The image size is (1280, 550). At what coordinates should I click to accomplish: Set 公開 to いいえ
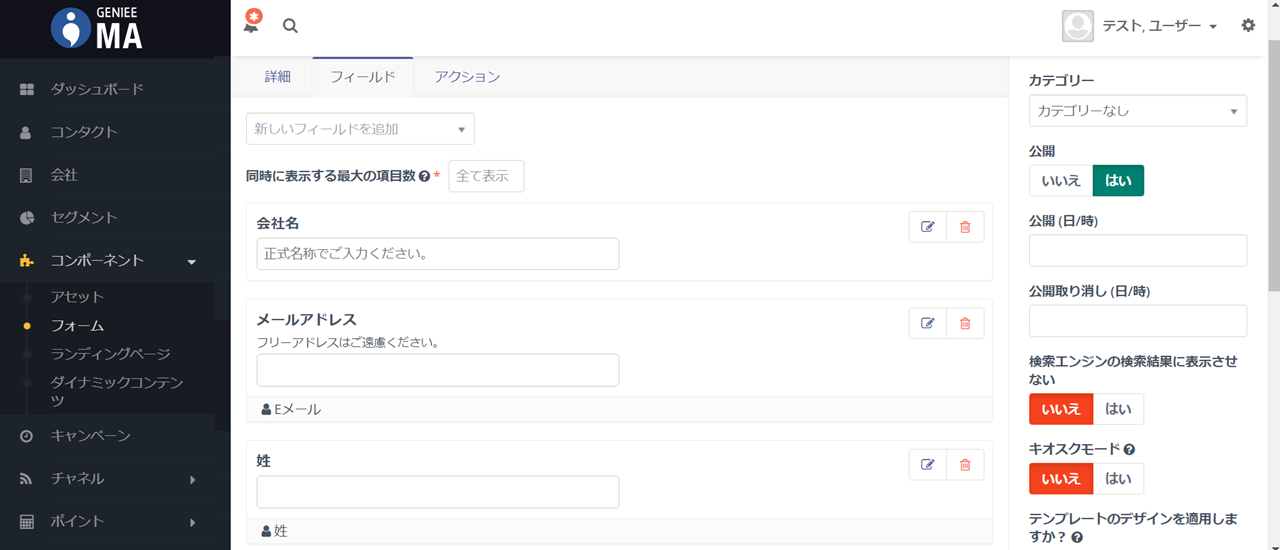[1061, 181]
